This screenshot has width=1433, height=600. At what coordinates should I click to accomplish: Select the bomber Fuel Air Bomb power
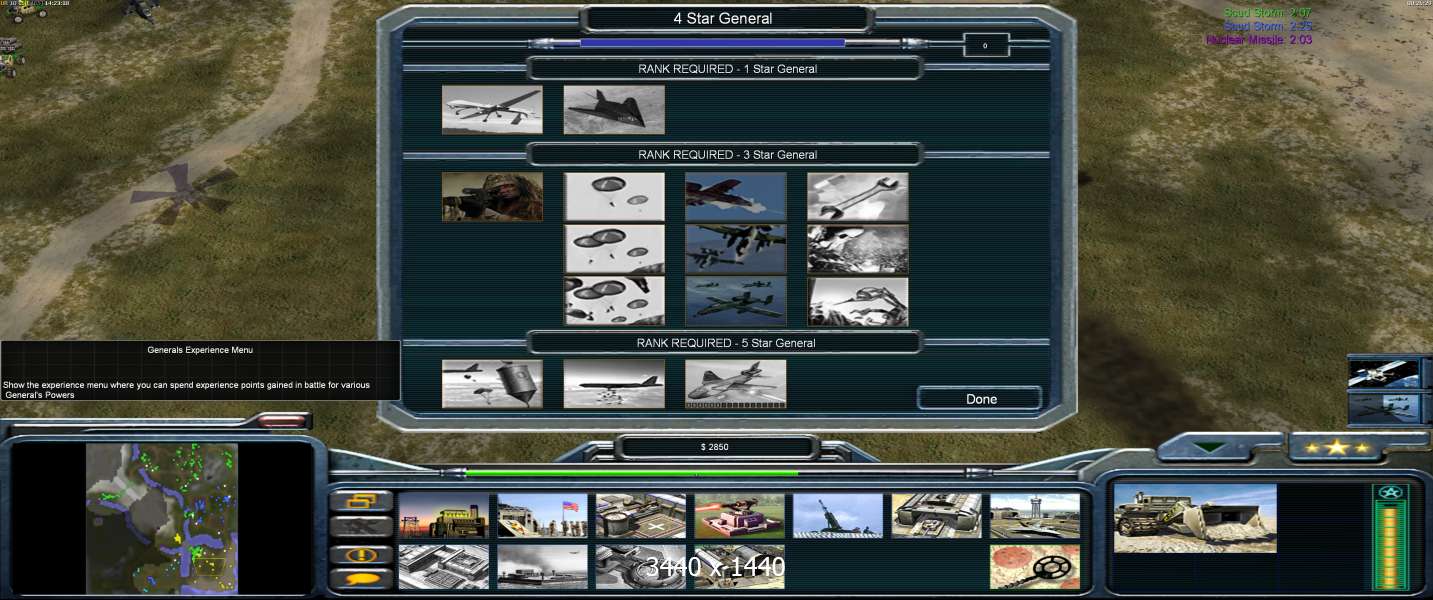click(x=614, y=384)
